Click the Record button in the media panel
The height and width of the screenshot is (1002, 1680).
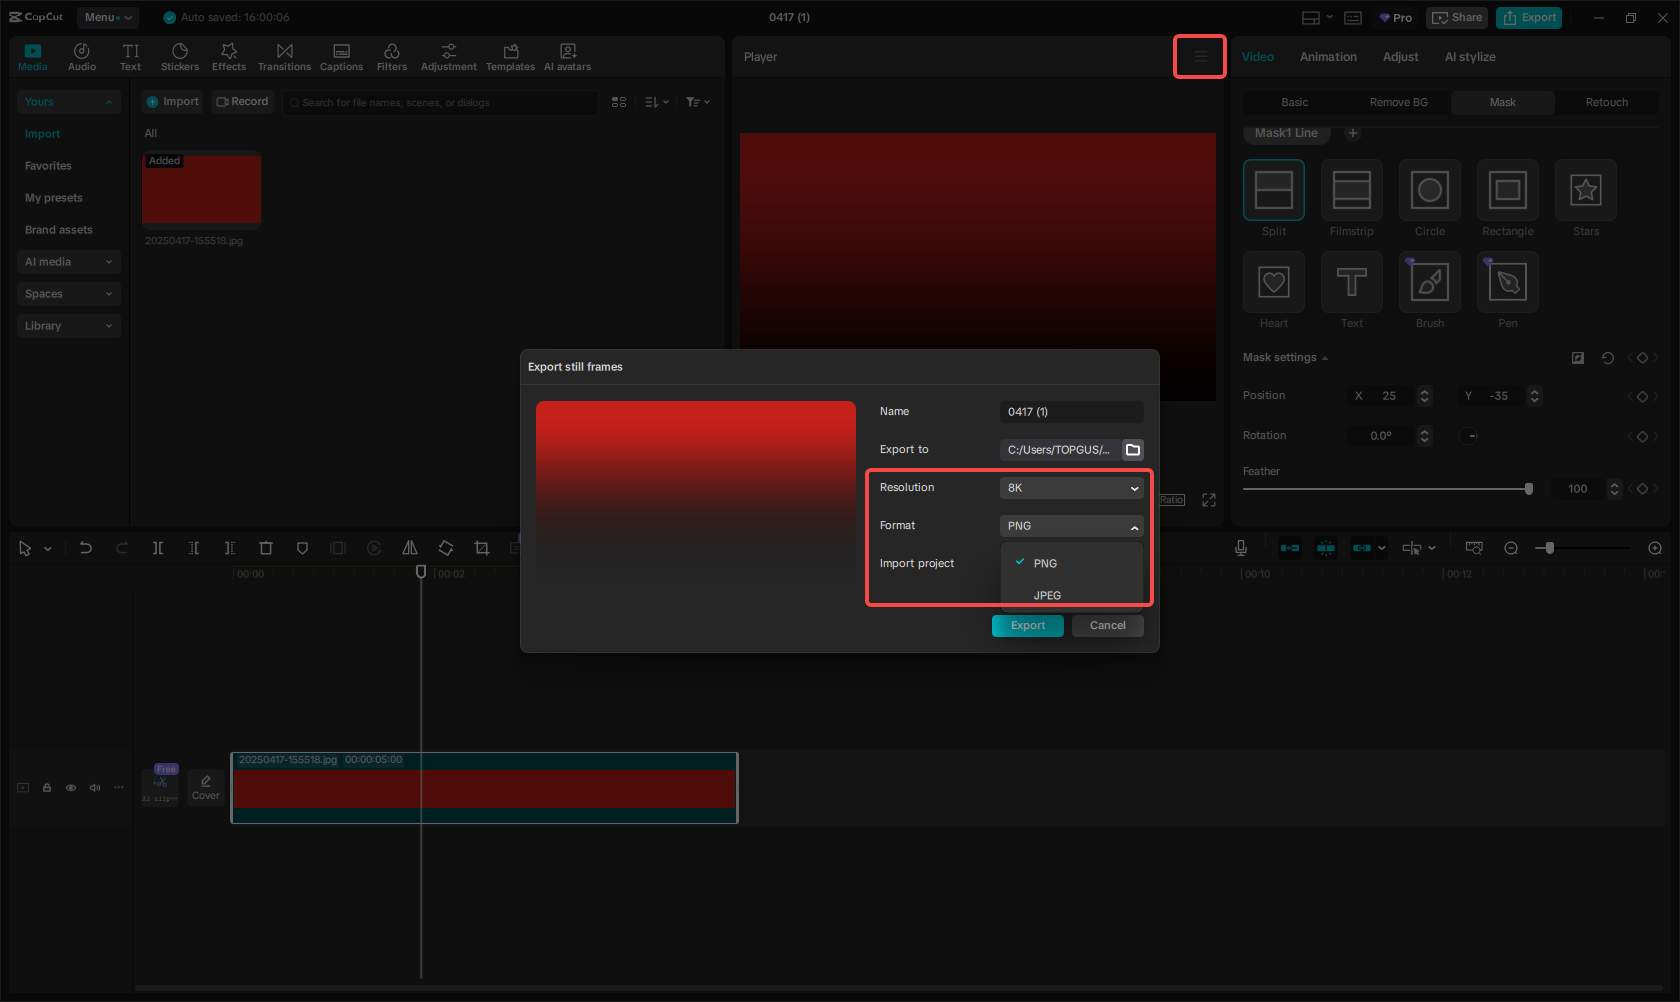[x=242, y=101]
